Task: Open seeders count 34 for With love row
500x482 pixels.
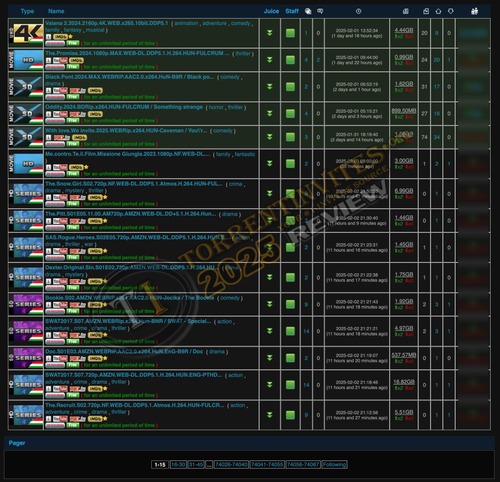Action: [x=437, y=137]
